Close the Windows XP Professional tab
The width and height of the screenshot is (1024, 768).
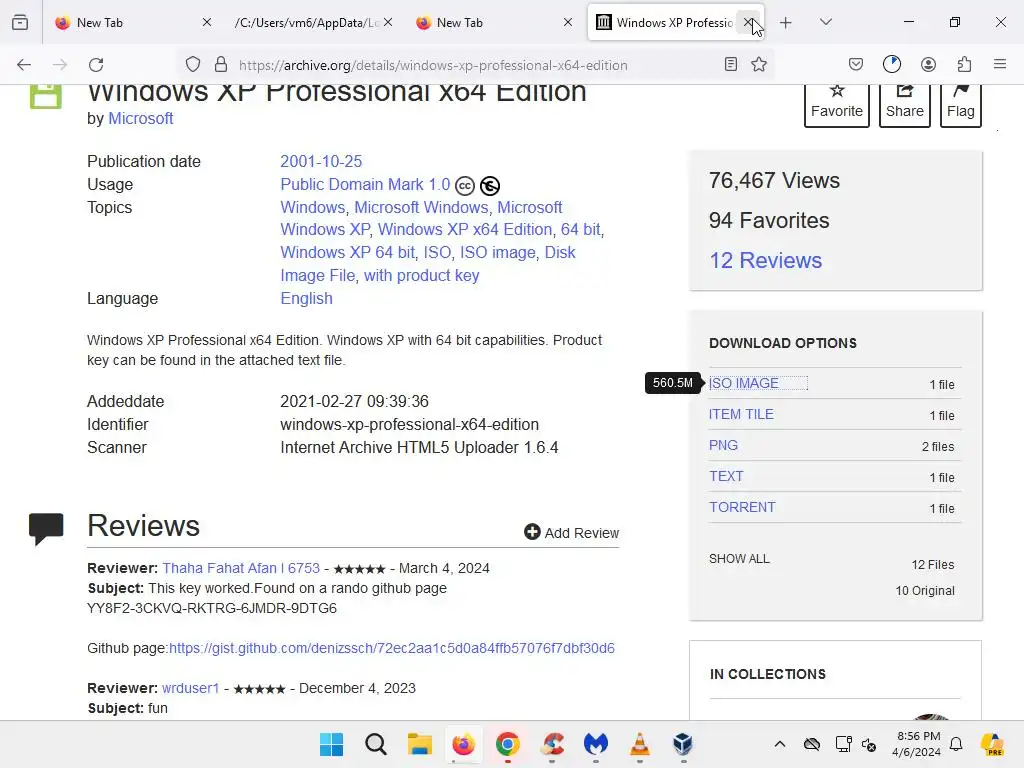pos(748,22)
